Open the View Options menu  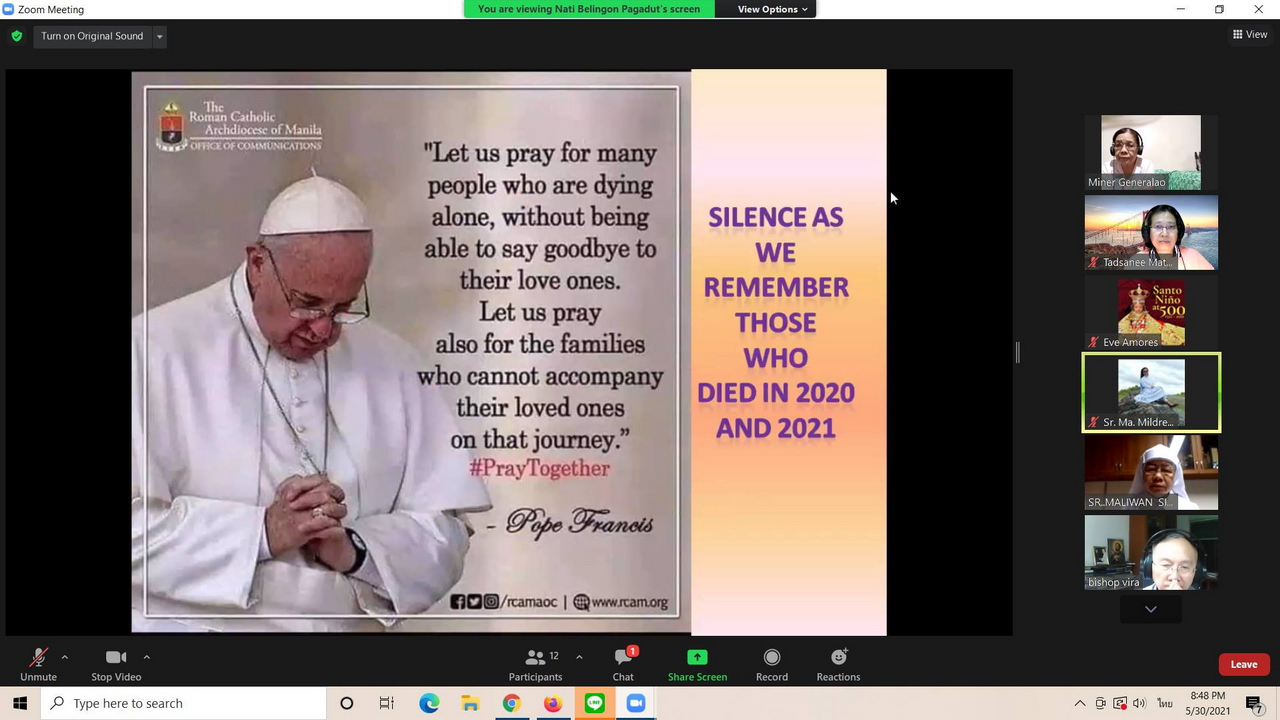(772, 9)
